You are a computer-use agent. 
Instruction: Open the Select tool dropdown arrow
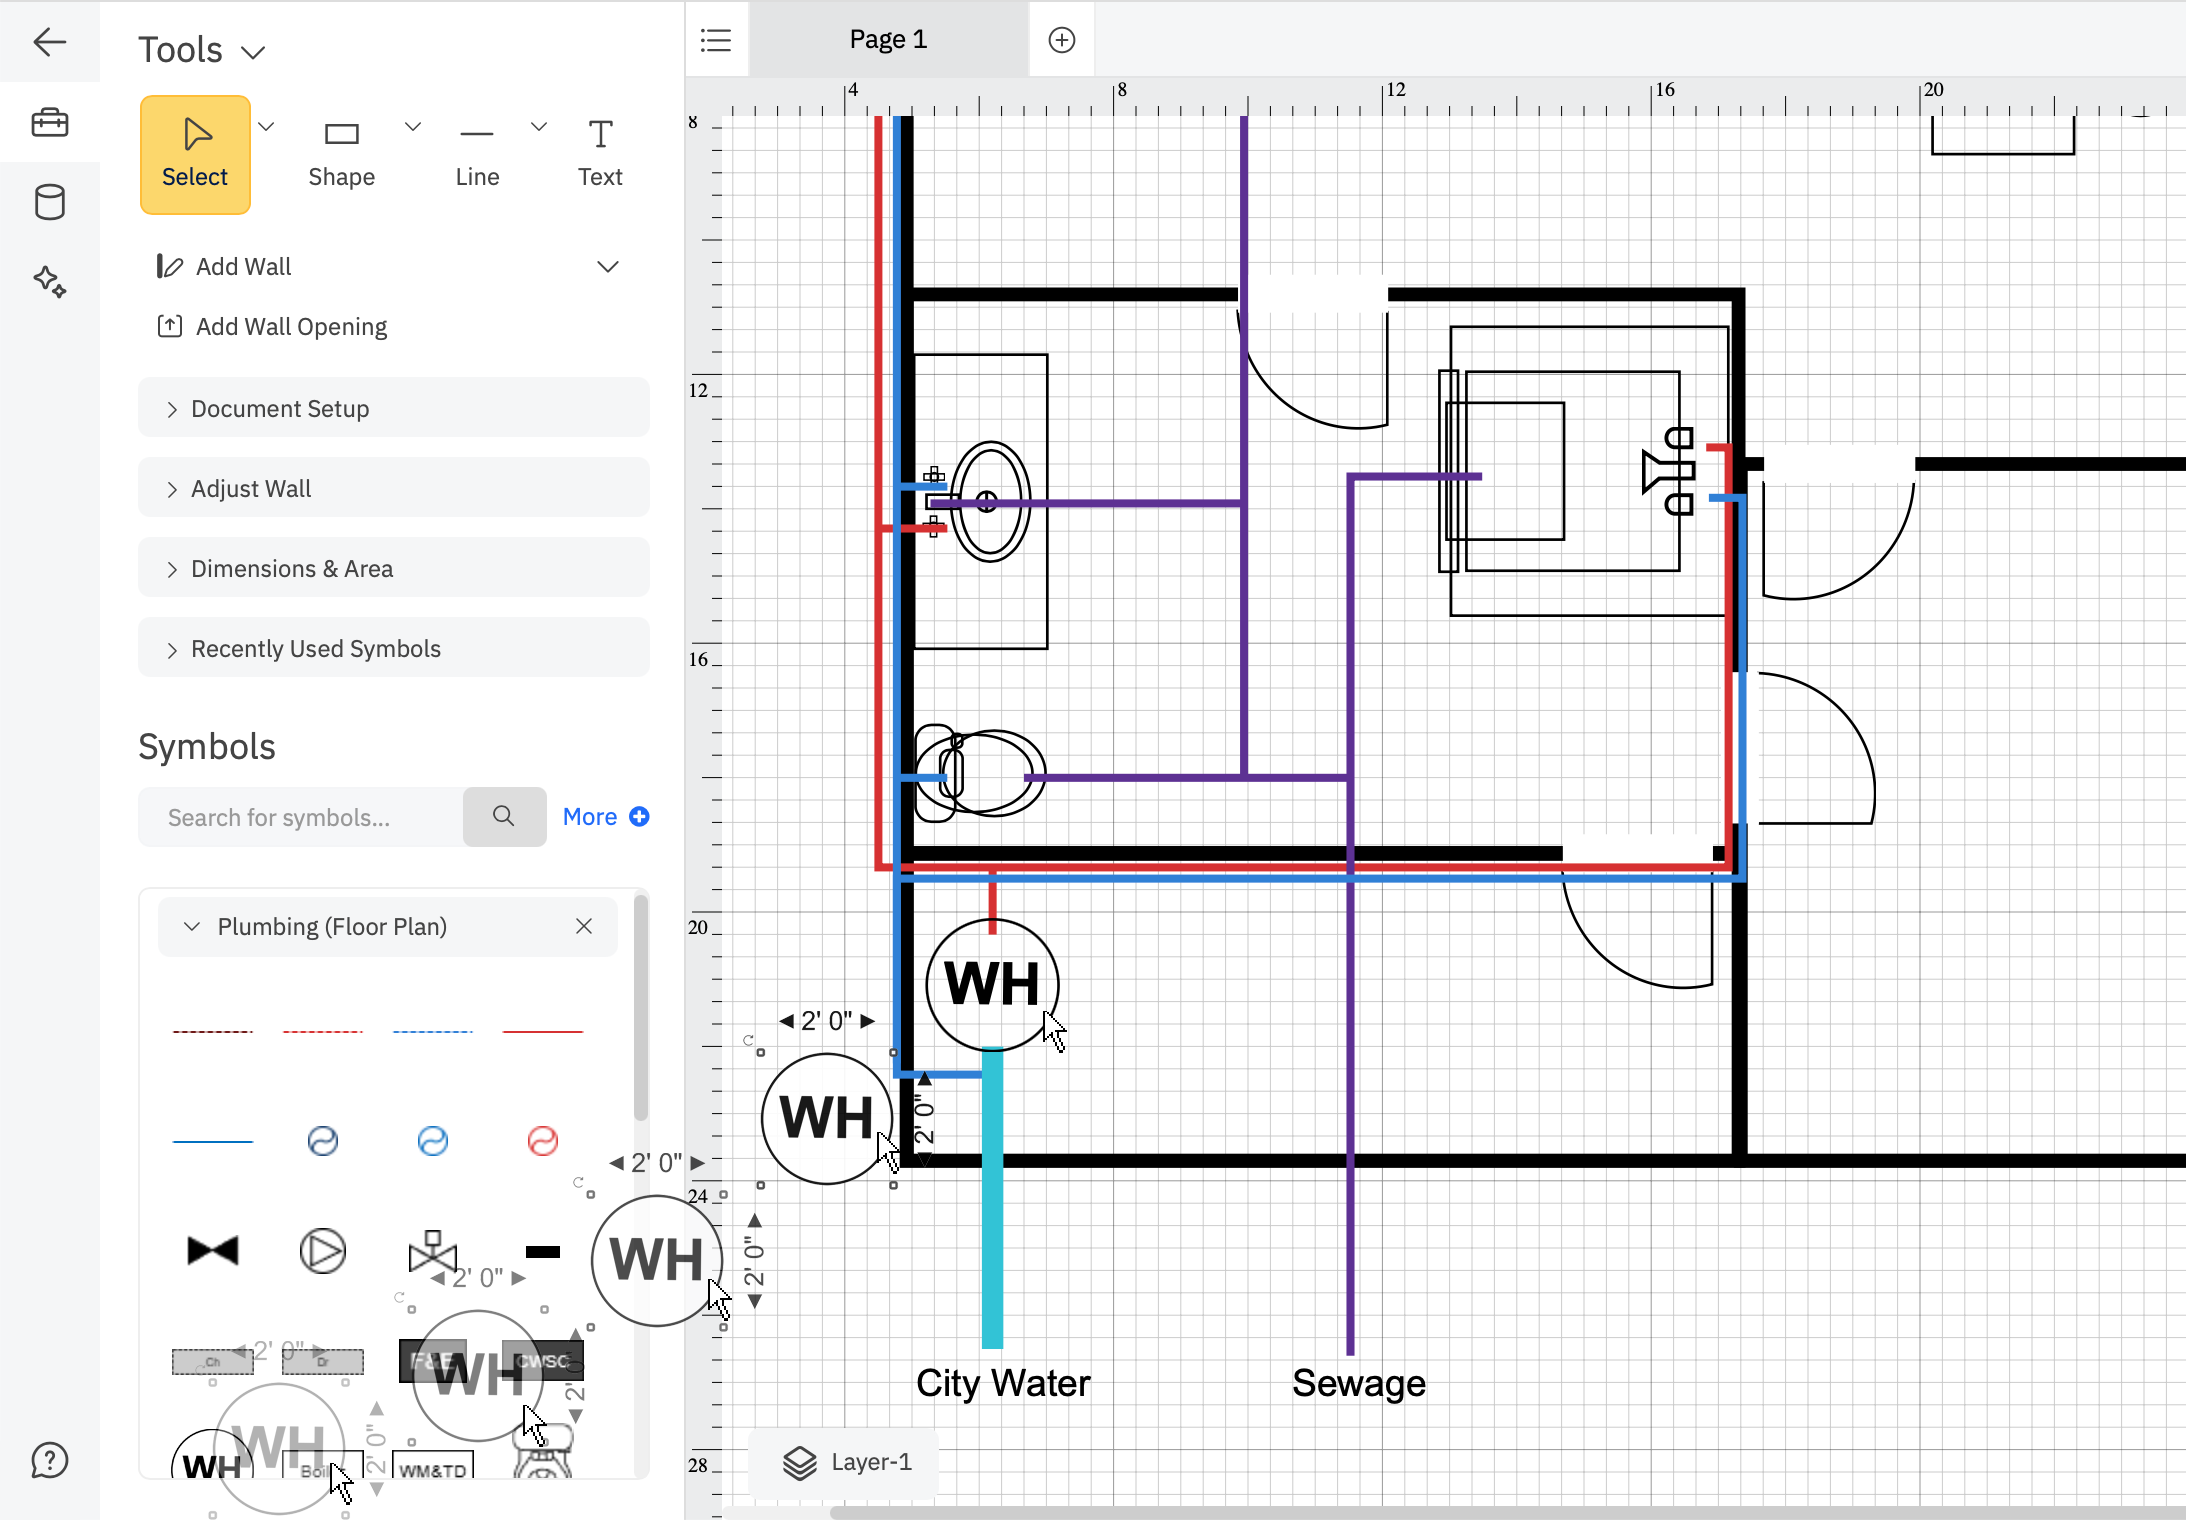[266, 126]
